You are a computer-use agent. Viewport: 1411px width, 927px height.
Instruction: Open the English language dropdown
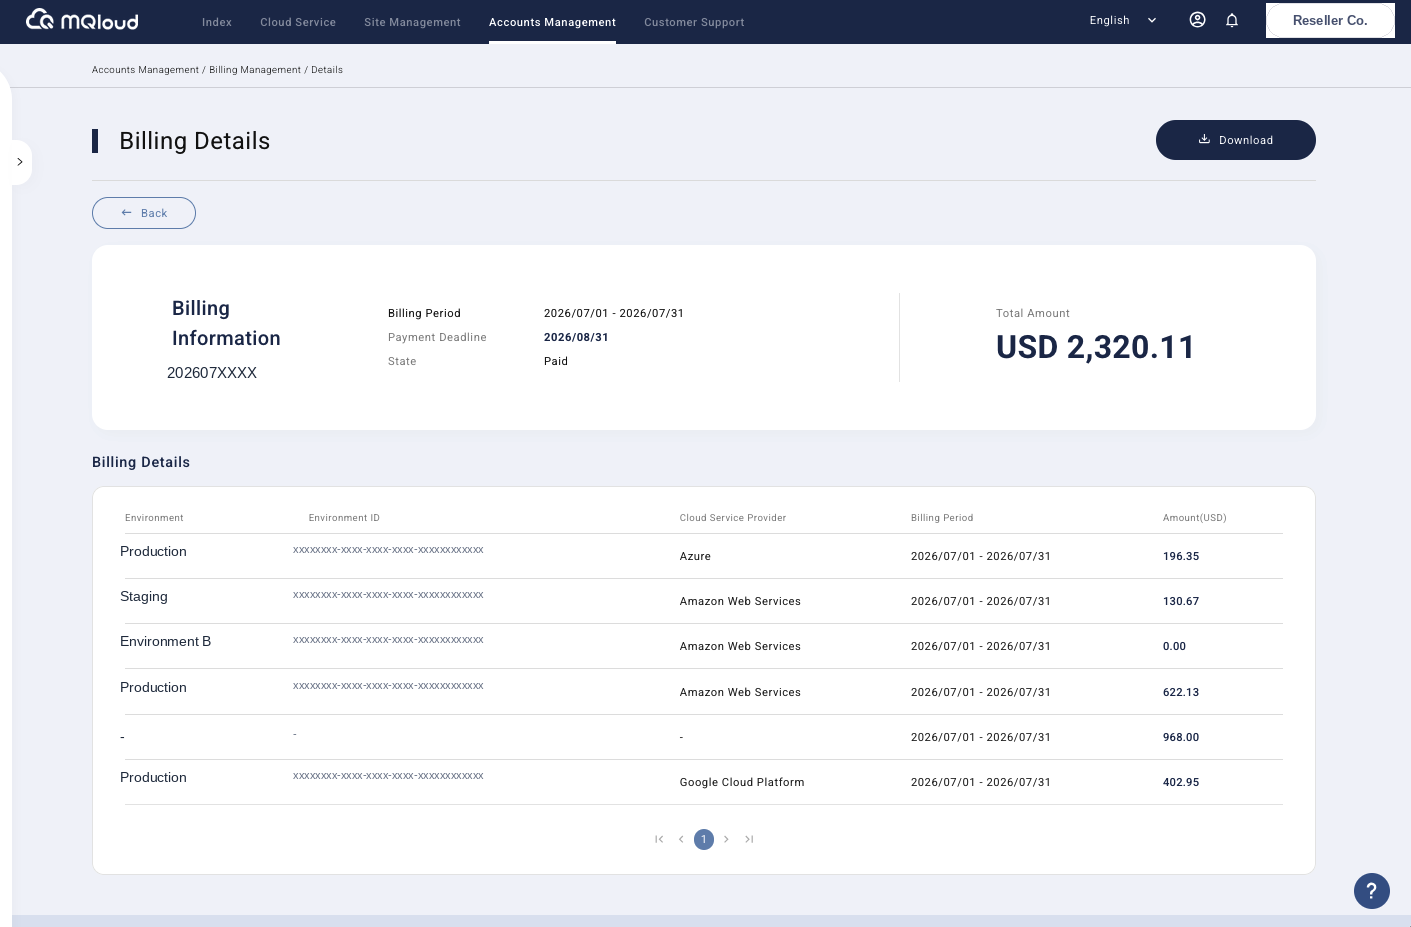pos(1123,20)
